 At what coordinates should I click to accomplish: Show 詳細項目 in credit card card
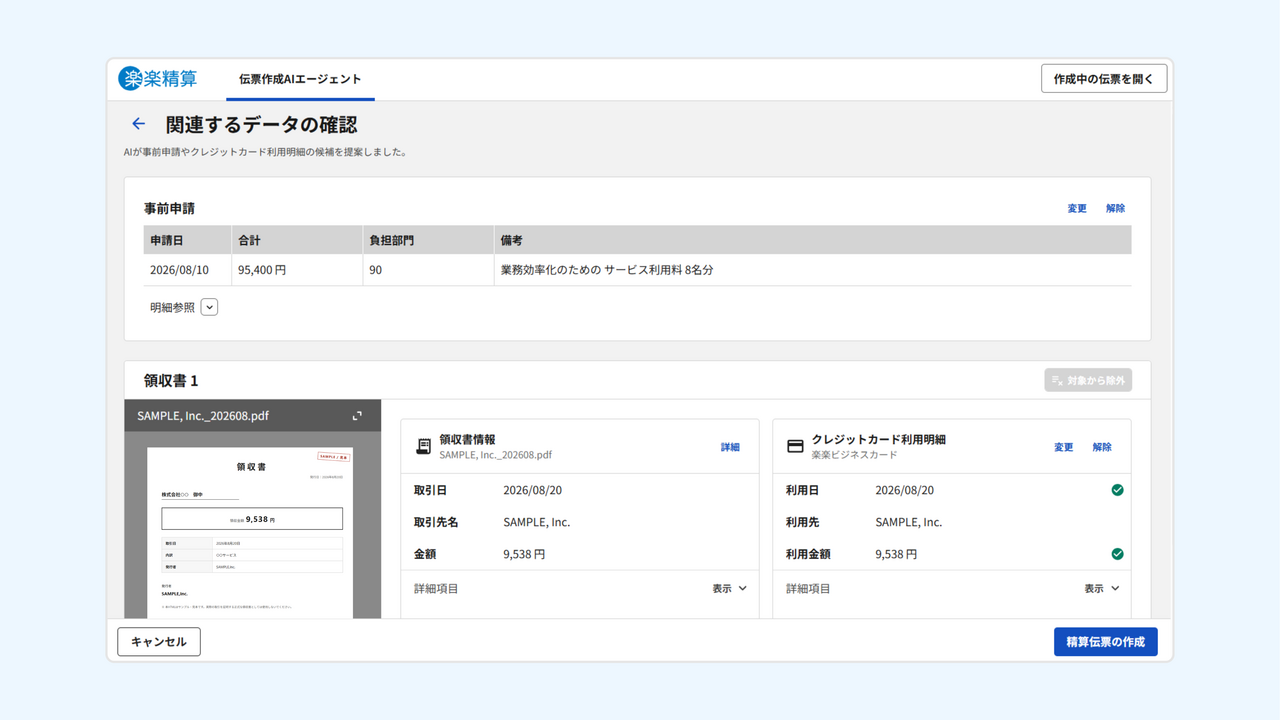pos(1101,589)
